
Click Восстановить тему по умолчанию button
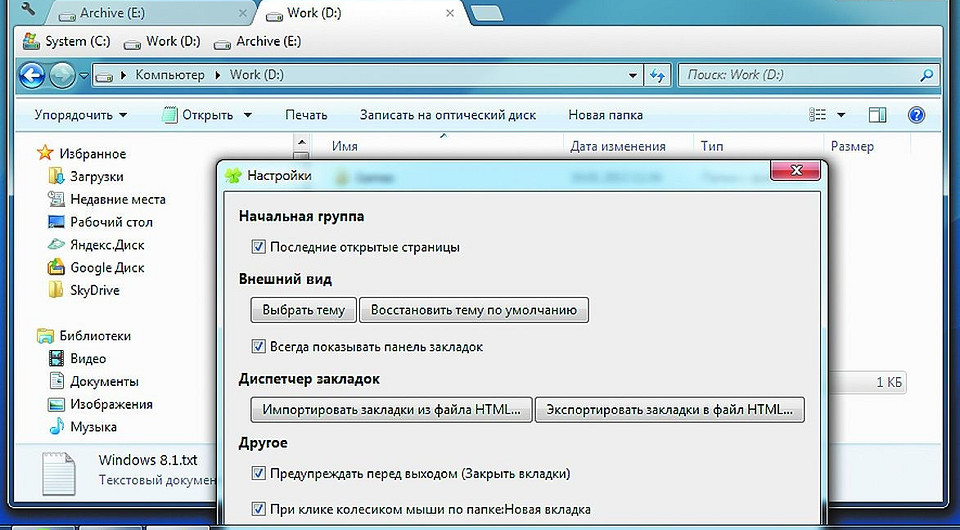474,310
